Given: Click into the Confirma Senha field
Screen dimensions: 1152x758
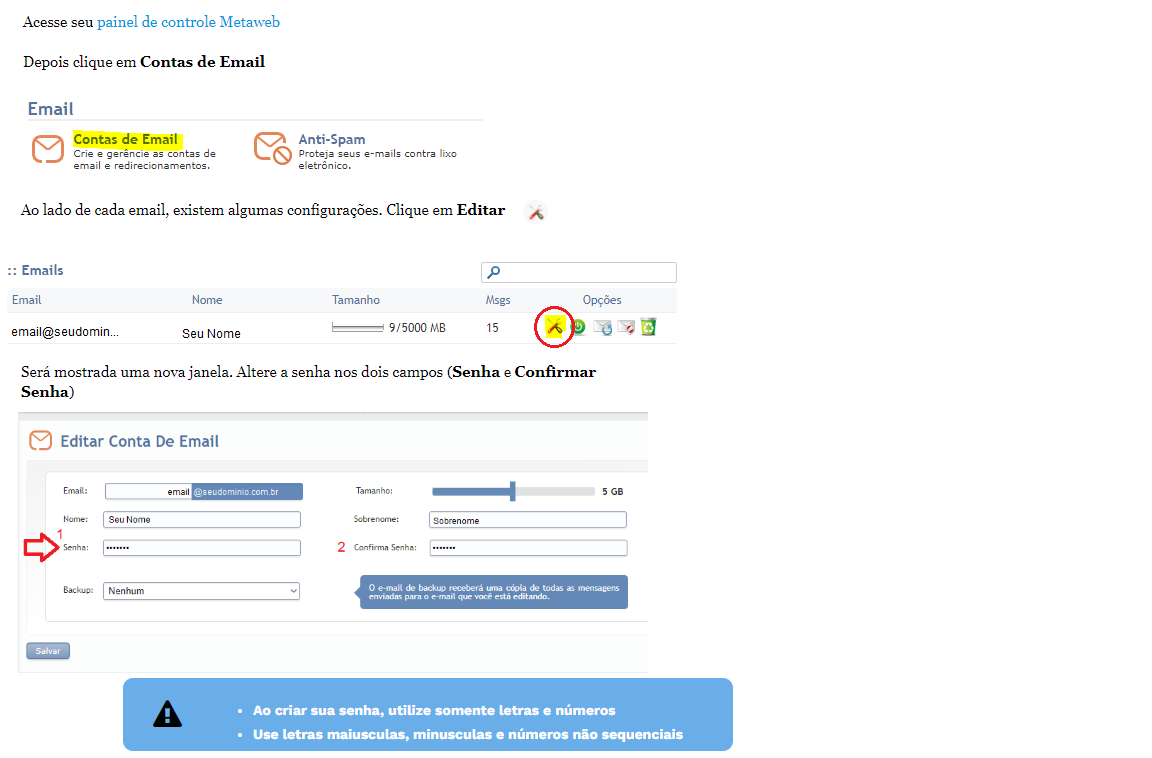Looking at the screenshot, I should pos(527,548).
